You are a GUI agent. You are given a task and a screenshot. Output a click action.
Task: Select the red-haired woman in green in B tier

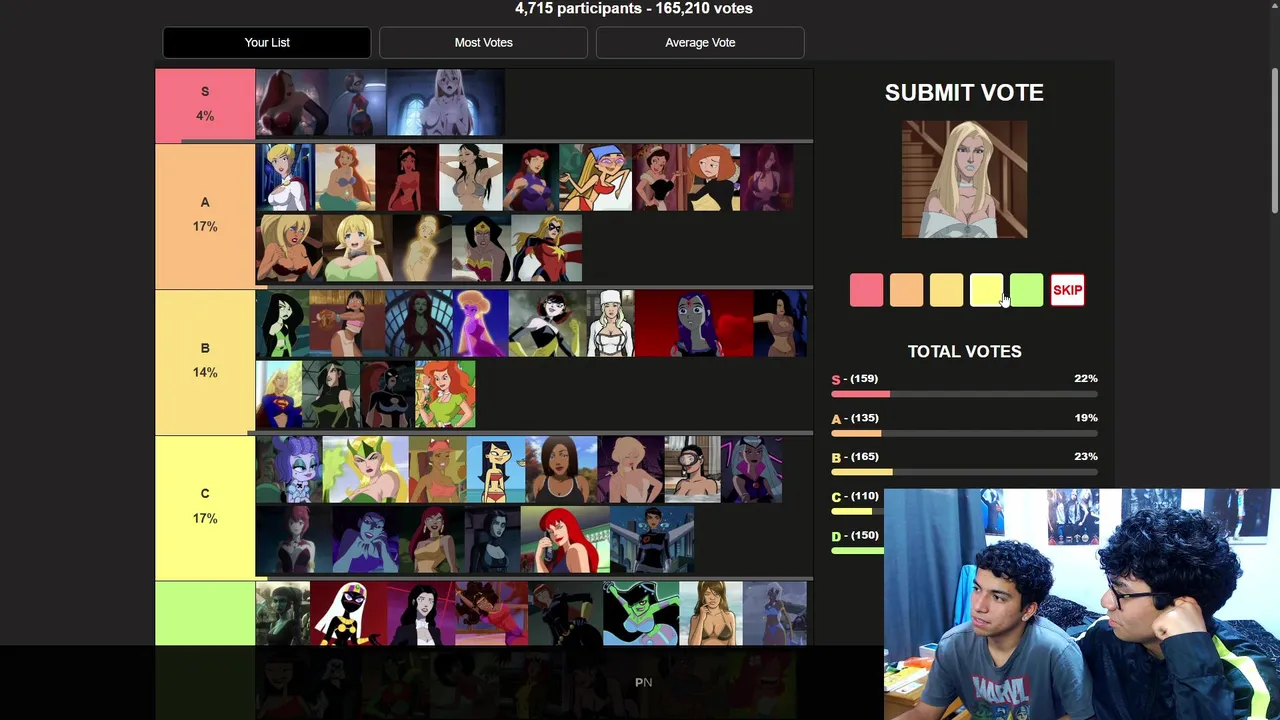(445, 395)
